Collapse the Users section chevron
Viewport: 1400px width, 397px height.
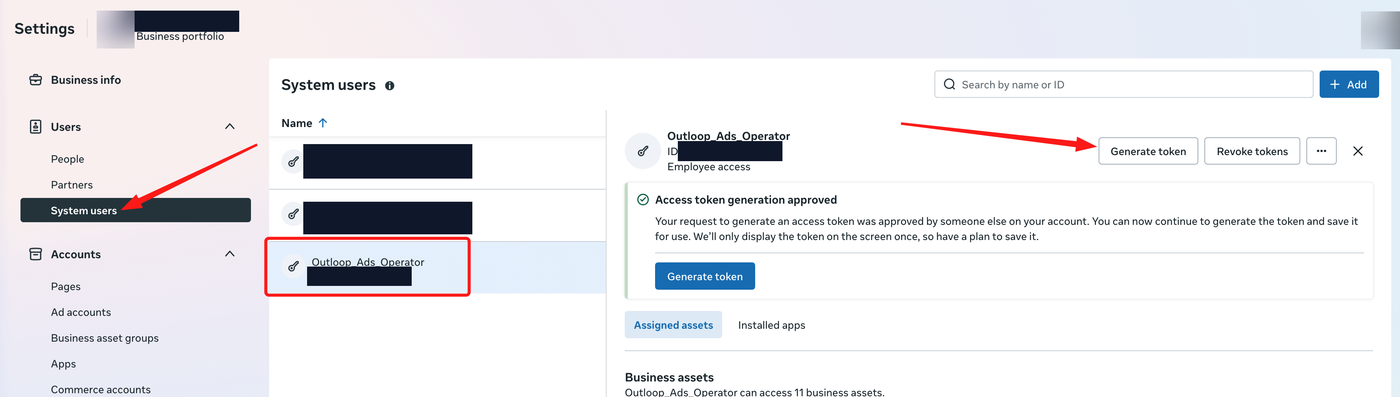coord(230,127)
